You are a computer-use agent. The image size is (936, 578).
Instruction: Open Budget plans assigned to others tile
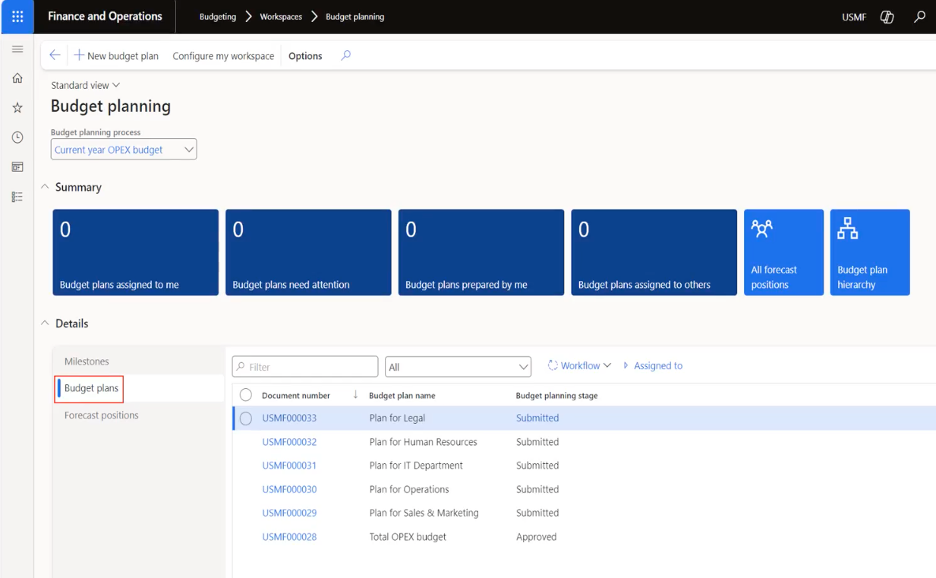coord(654,252)
